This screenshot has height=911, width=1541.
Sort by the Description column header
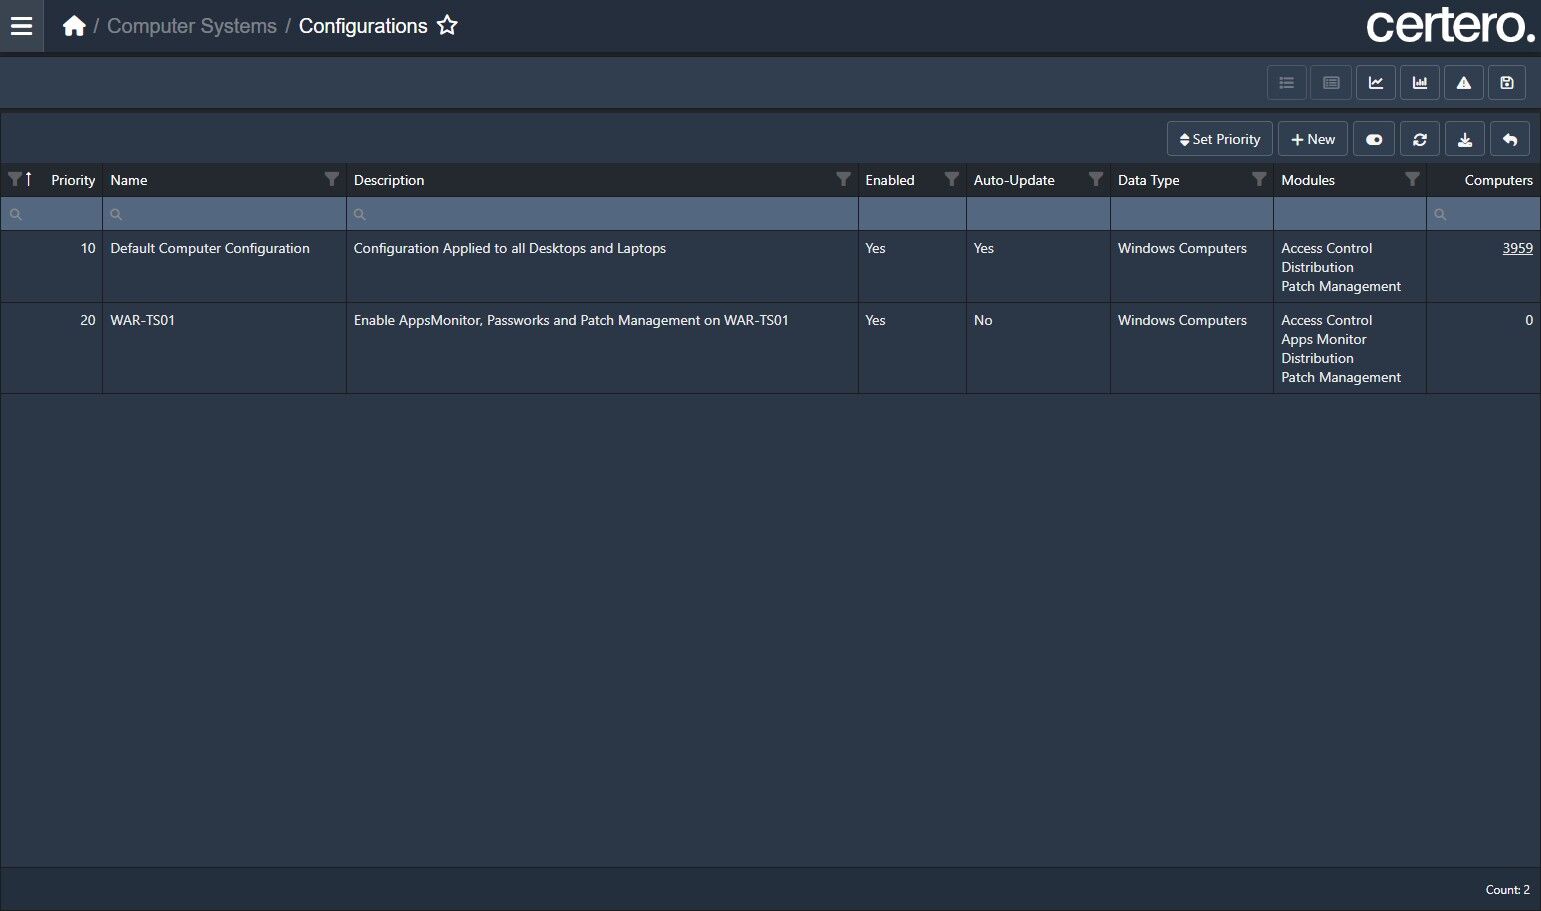coord(389,180)
